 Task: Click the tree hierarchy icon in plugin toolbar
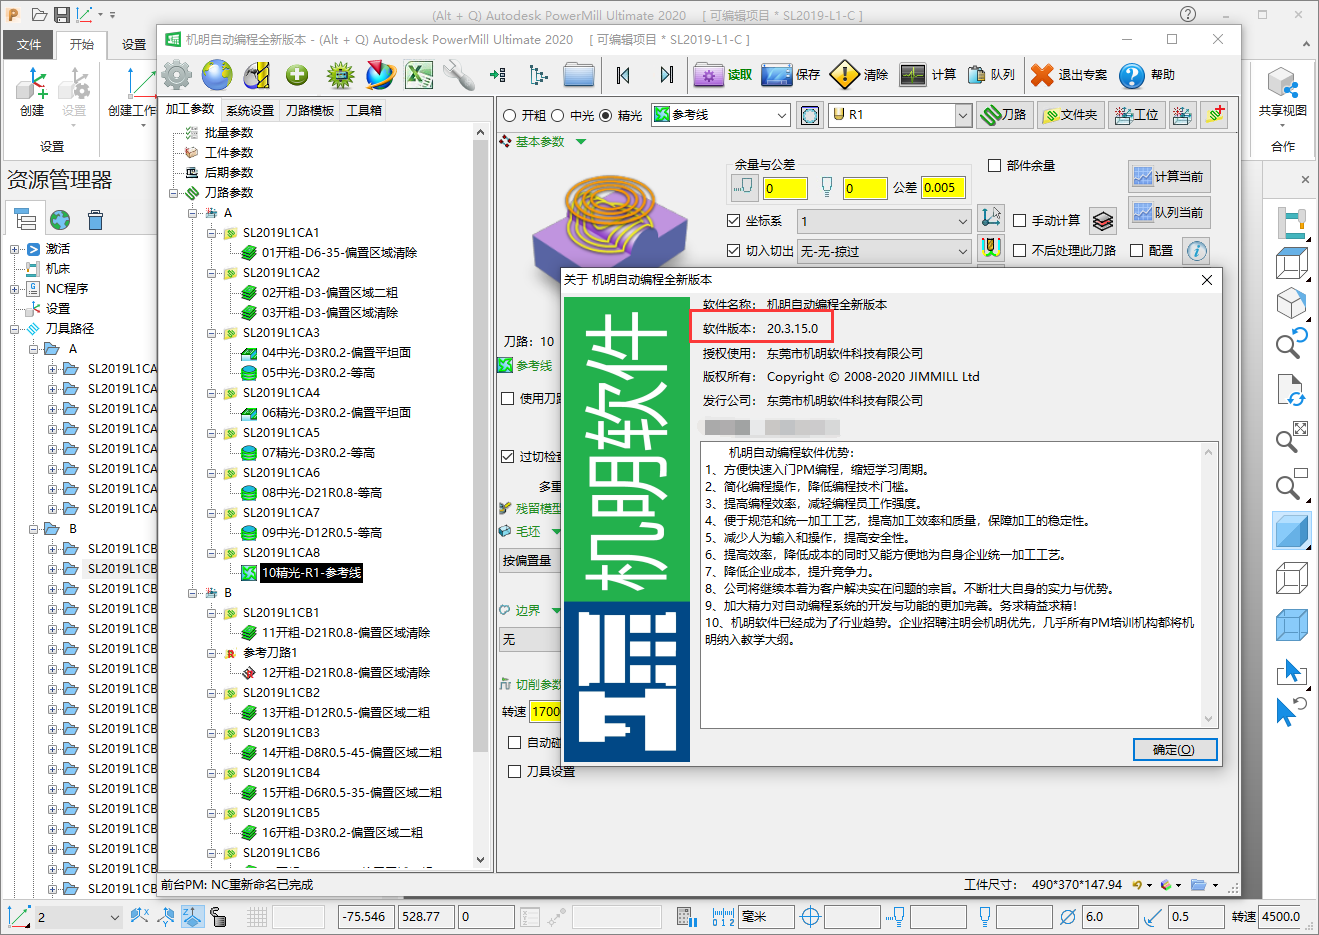click(x=539, y=75)
